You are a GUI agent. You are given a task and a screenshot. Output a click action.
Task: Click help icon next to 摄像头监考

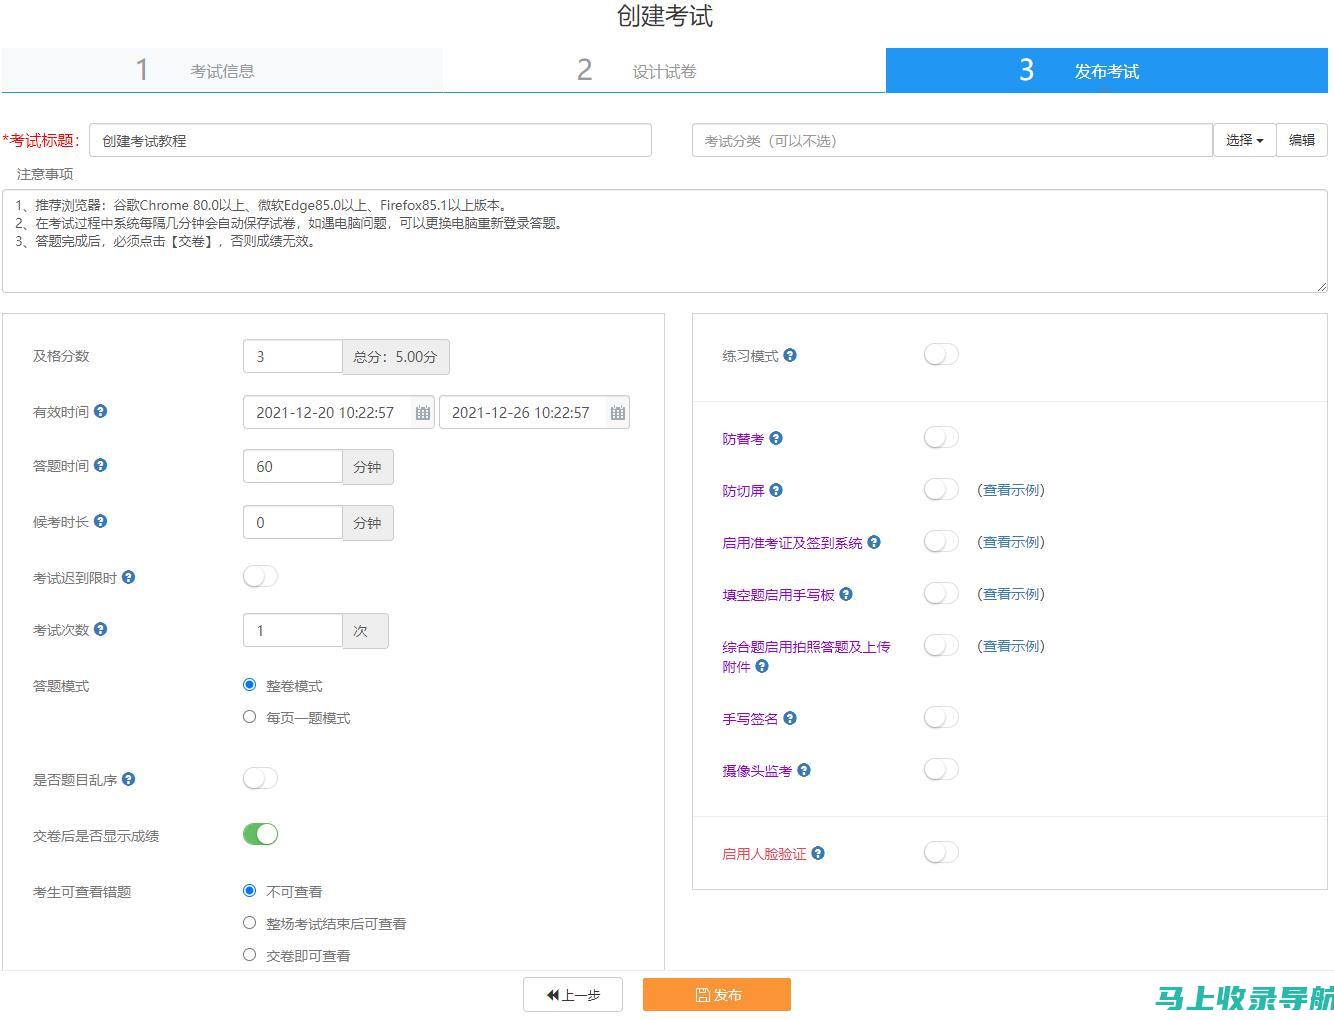[x=804, y=770]
